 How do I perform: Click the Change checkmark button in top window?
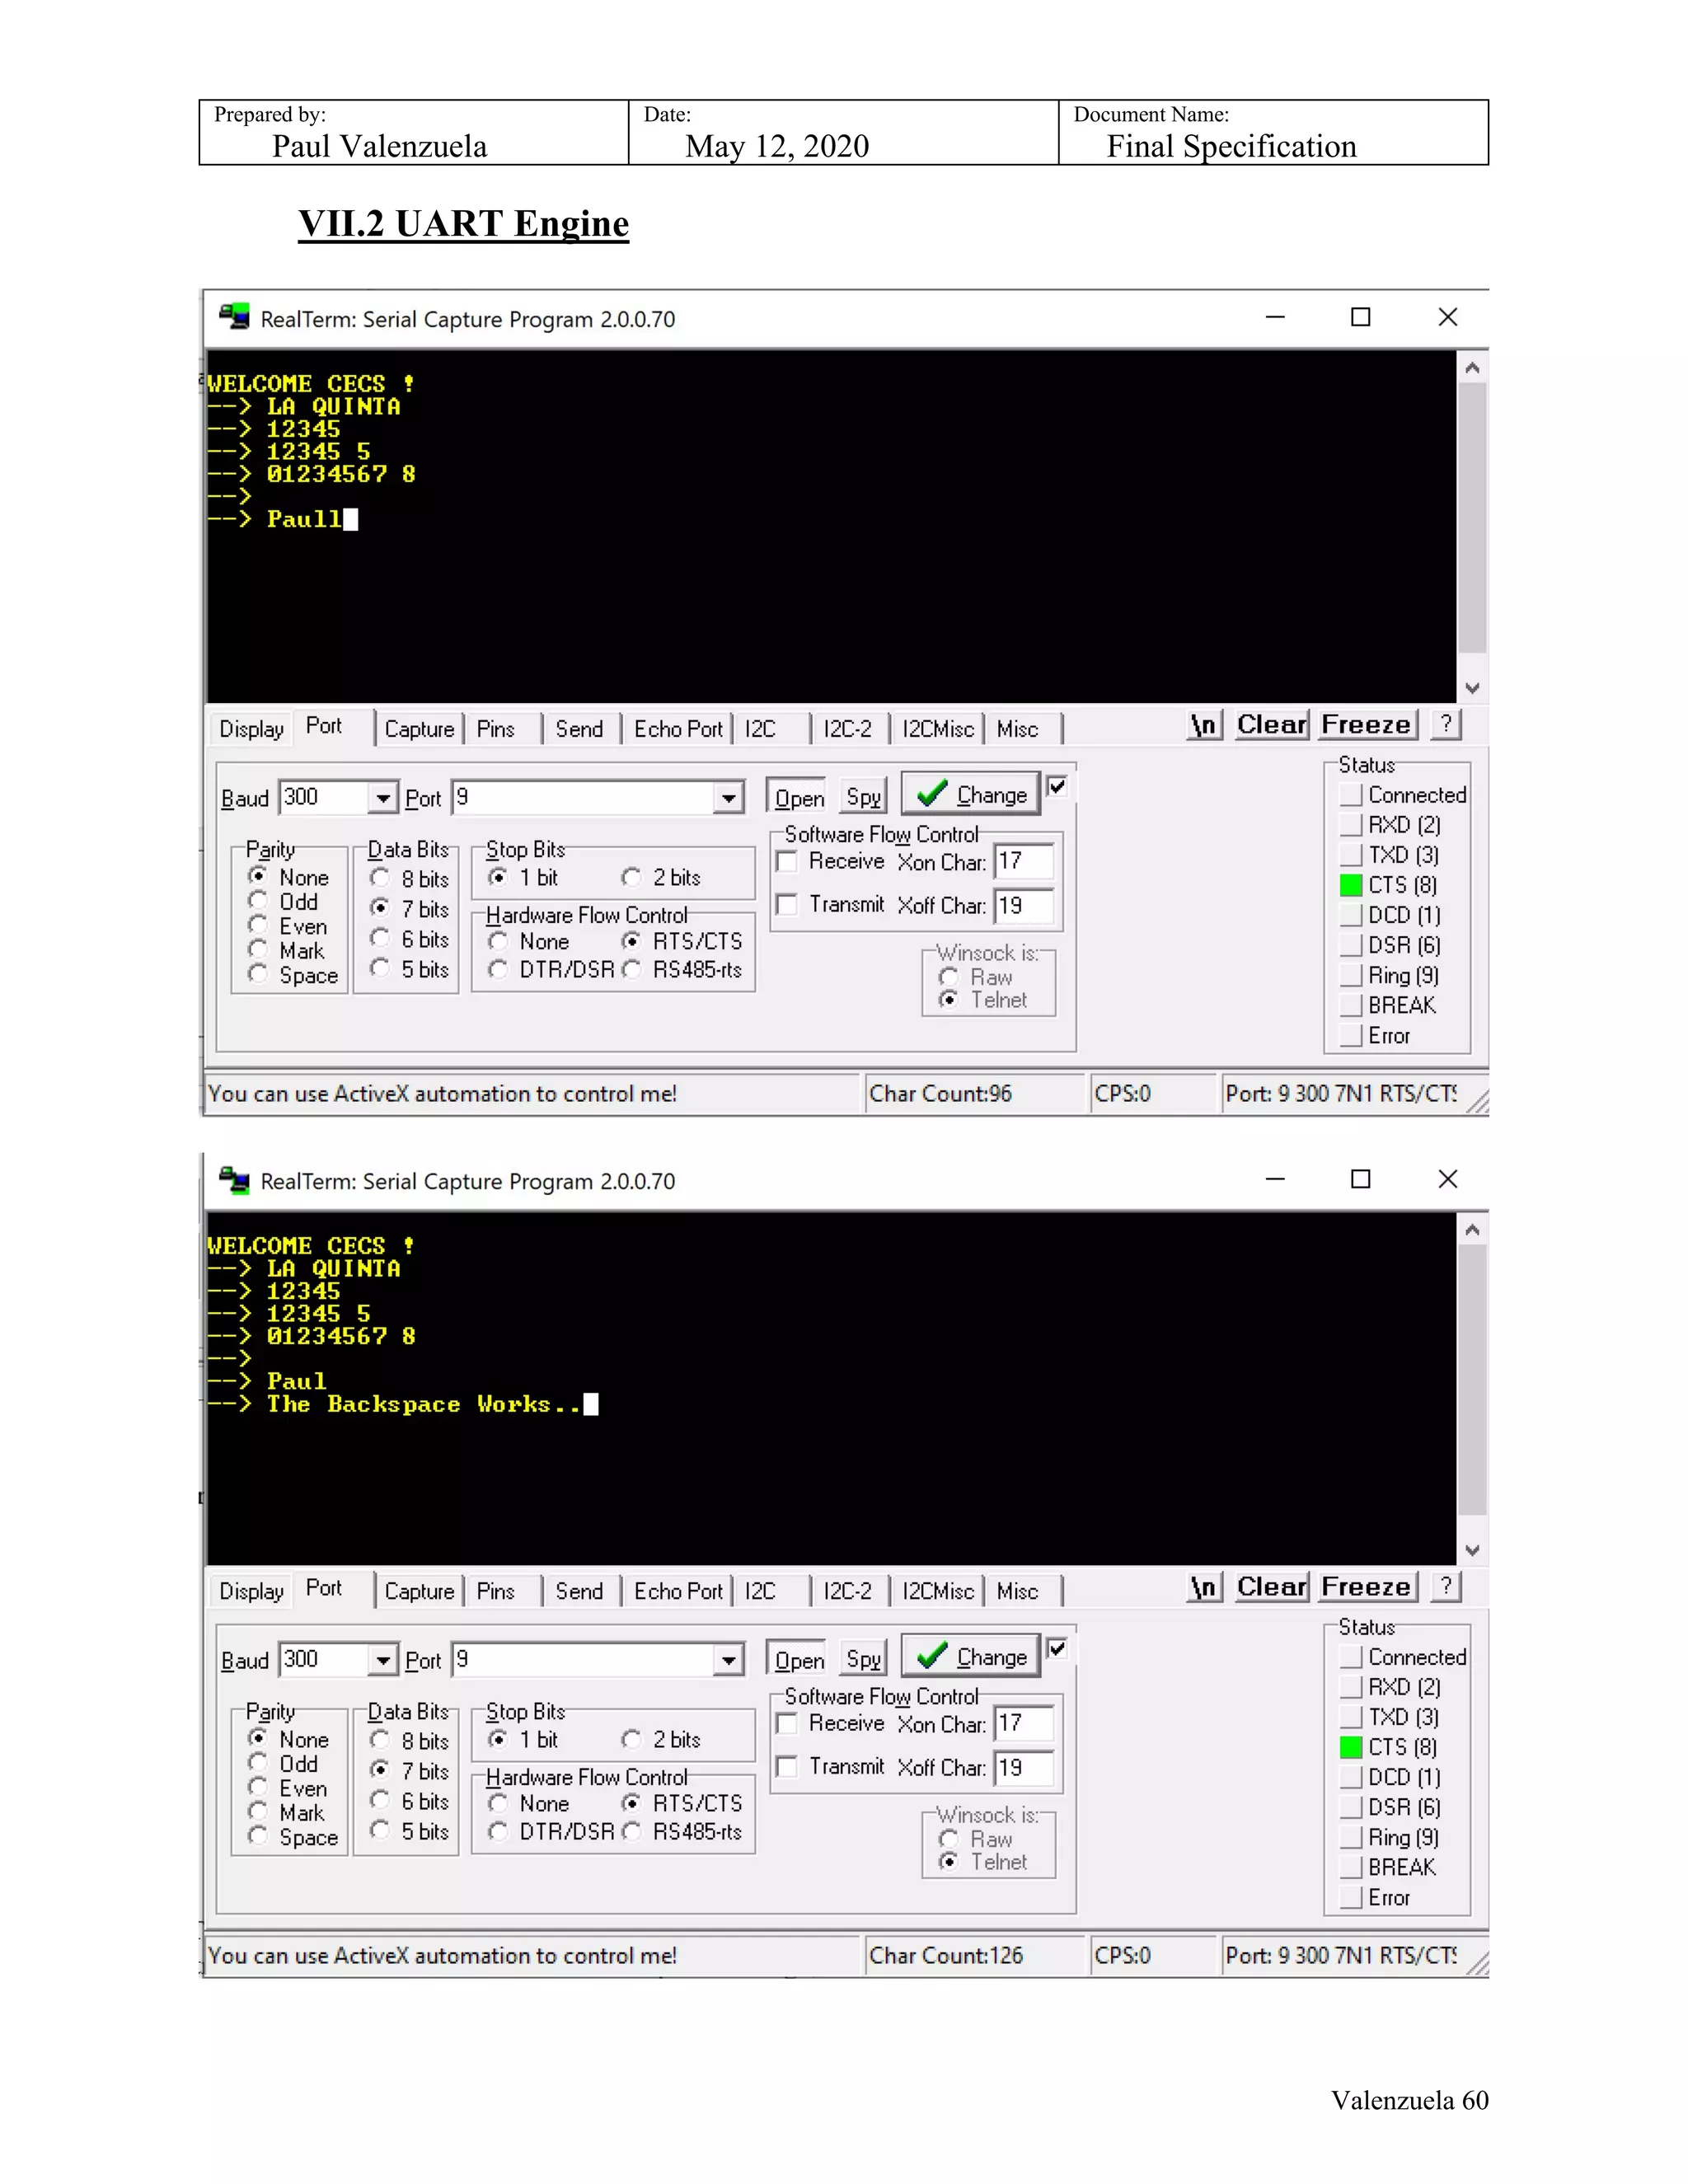pos(970,795)
